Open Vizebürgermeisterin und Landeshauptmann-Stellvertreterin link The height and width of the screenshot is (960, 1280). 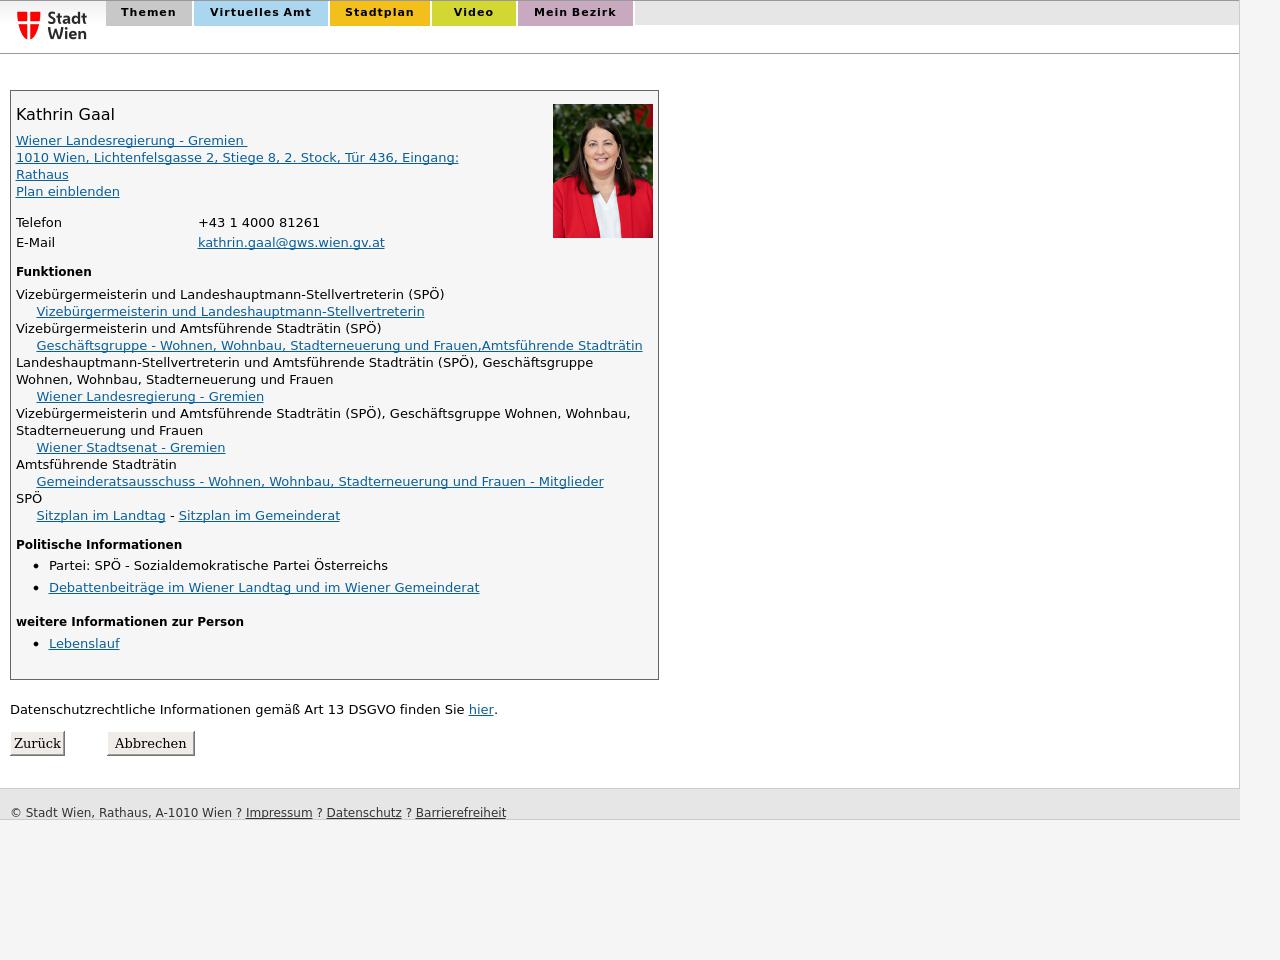(230, 312)
